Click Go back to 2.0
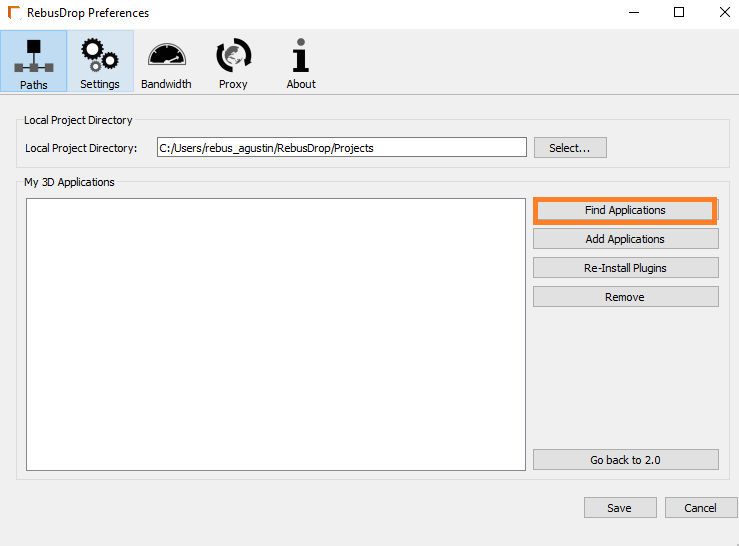Viewport: 739px width, 546px height. pyautogui.click(x=625, y=460)
